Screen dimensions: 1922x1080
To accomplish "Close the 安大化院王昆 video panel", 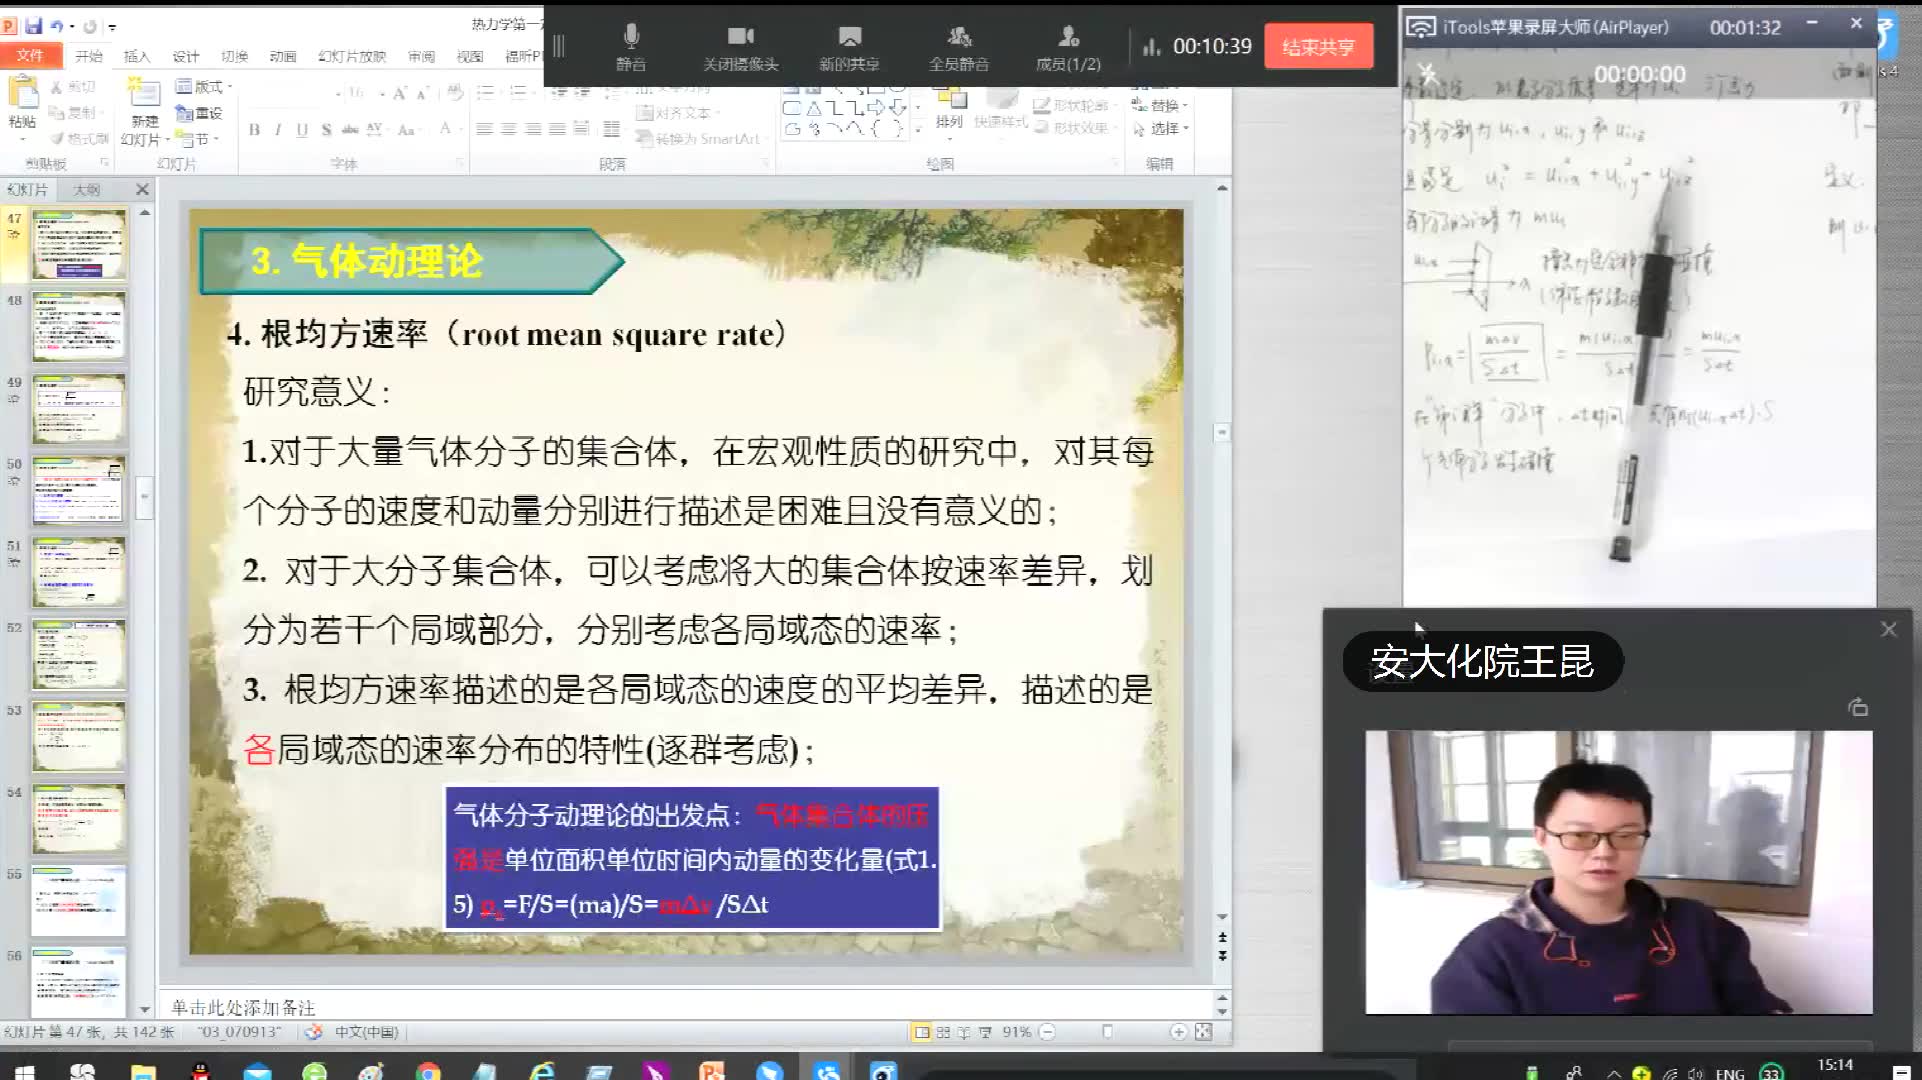I will pos(1888,629).
